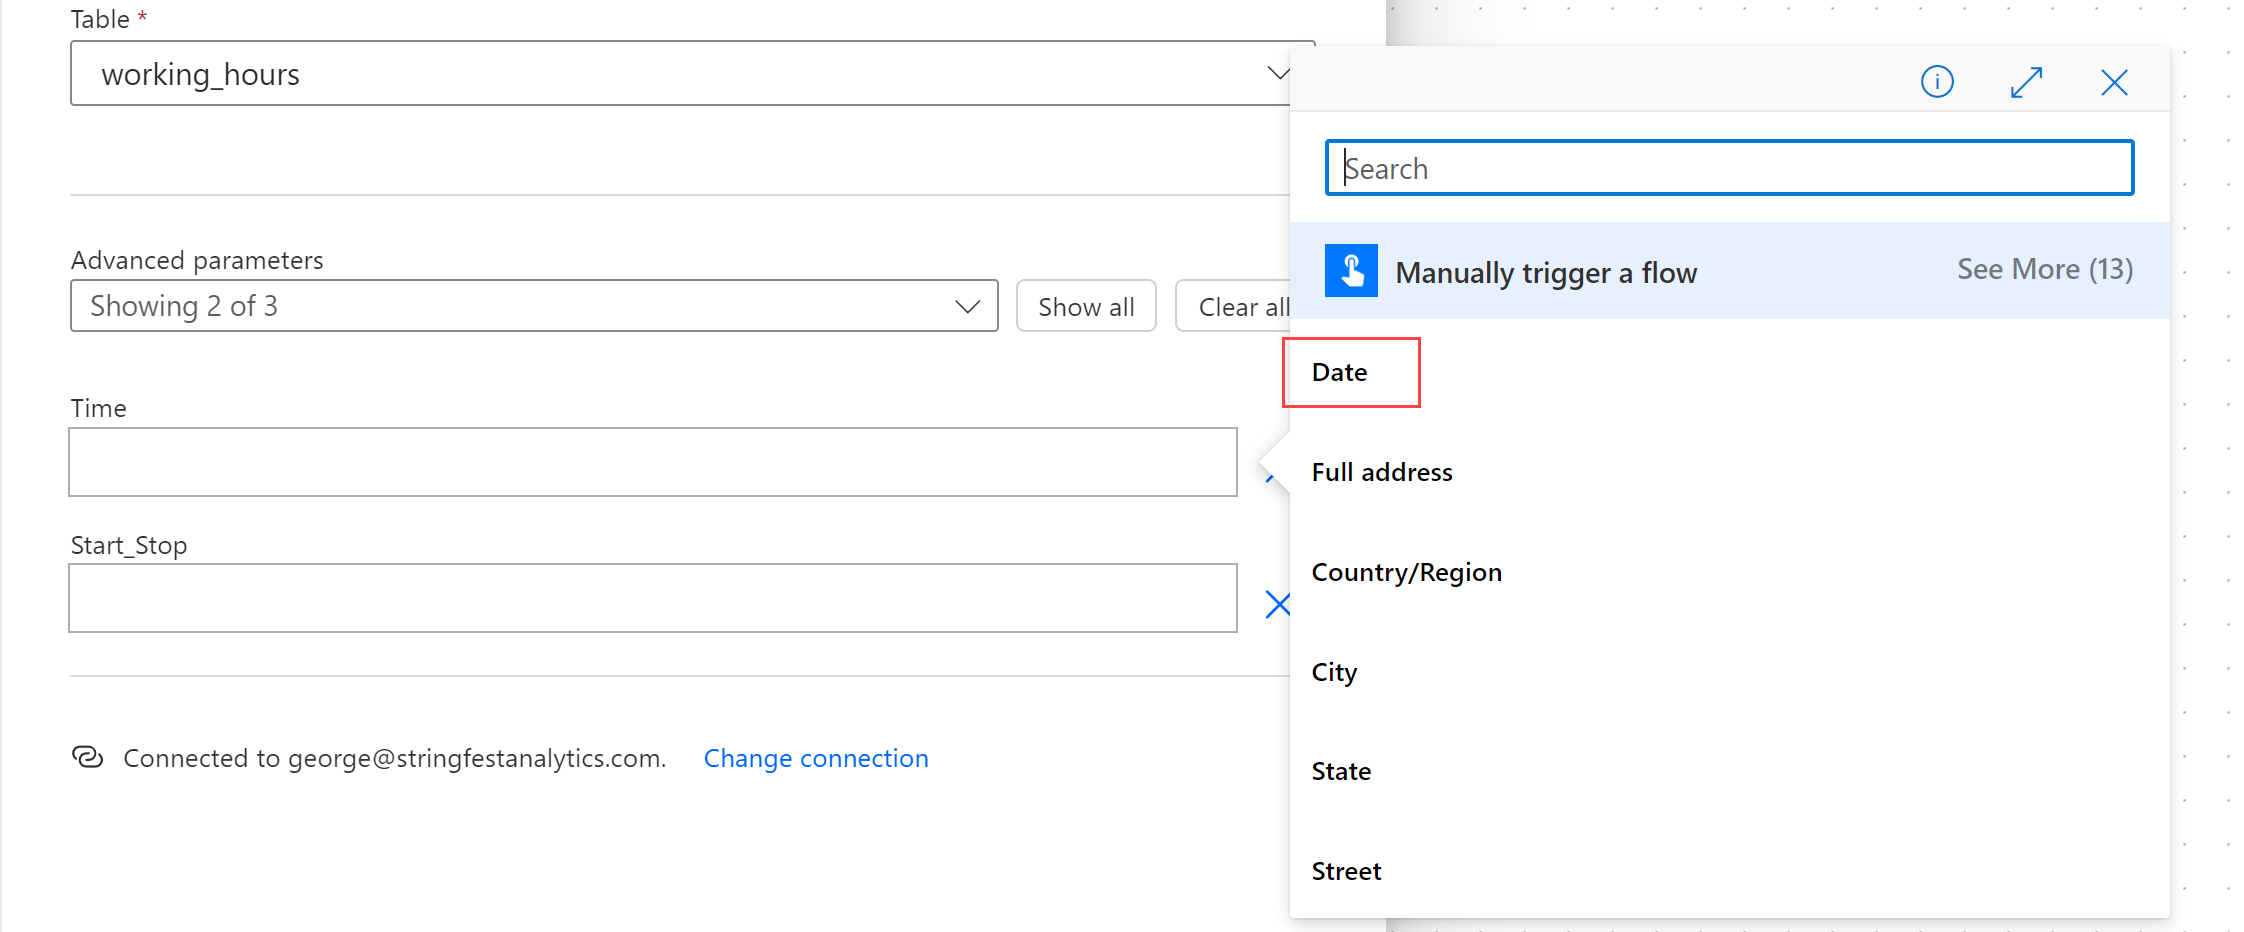Click into the Search dynamic content field
The image size is (2244, 932).
pos(1729,168)
